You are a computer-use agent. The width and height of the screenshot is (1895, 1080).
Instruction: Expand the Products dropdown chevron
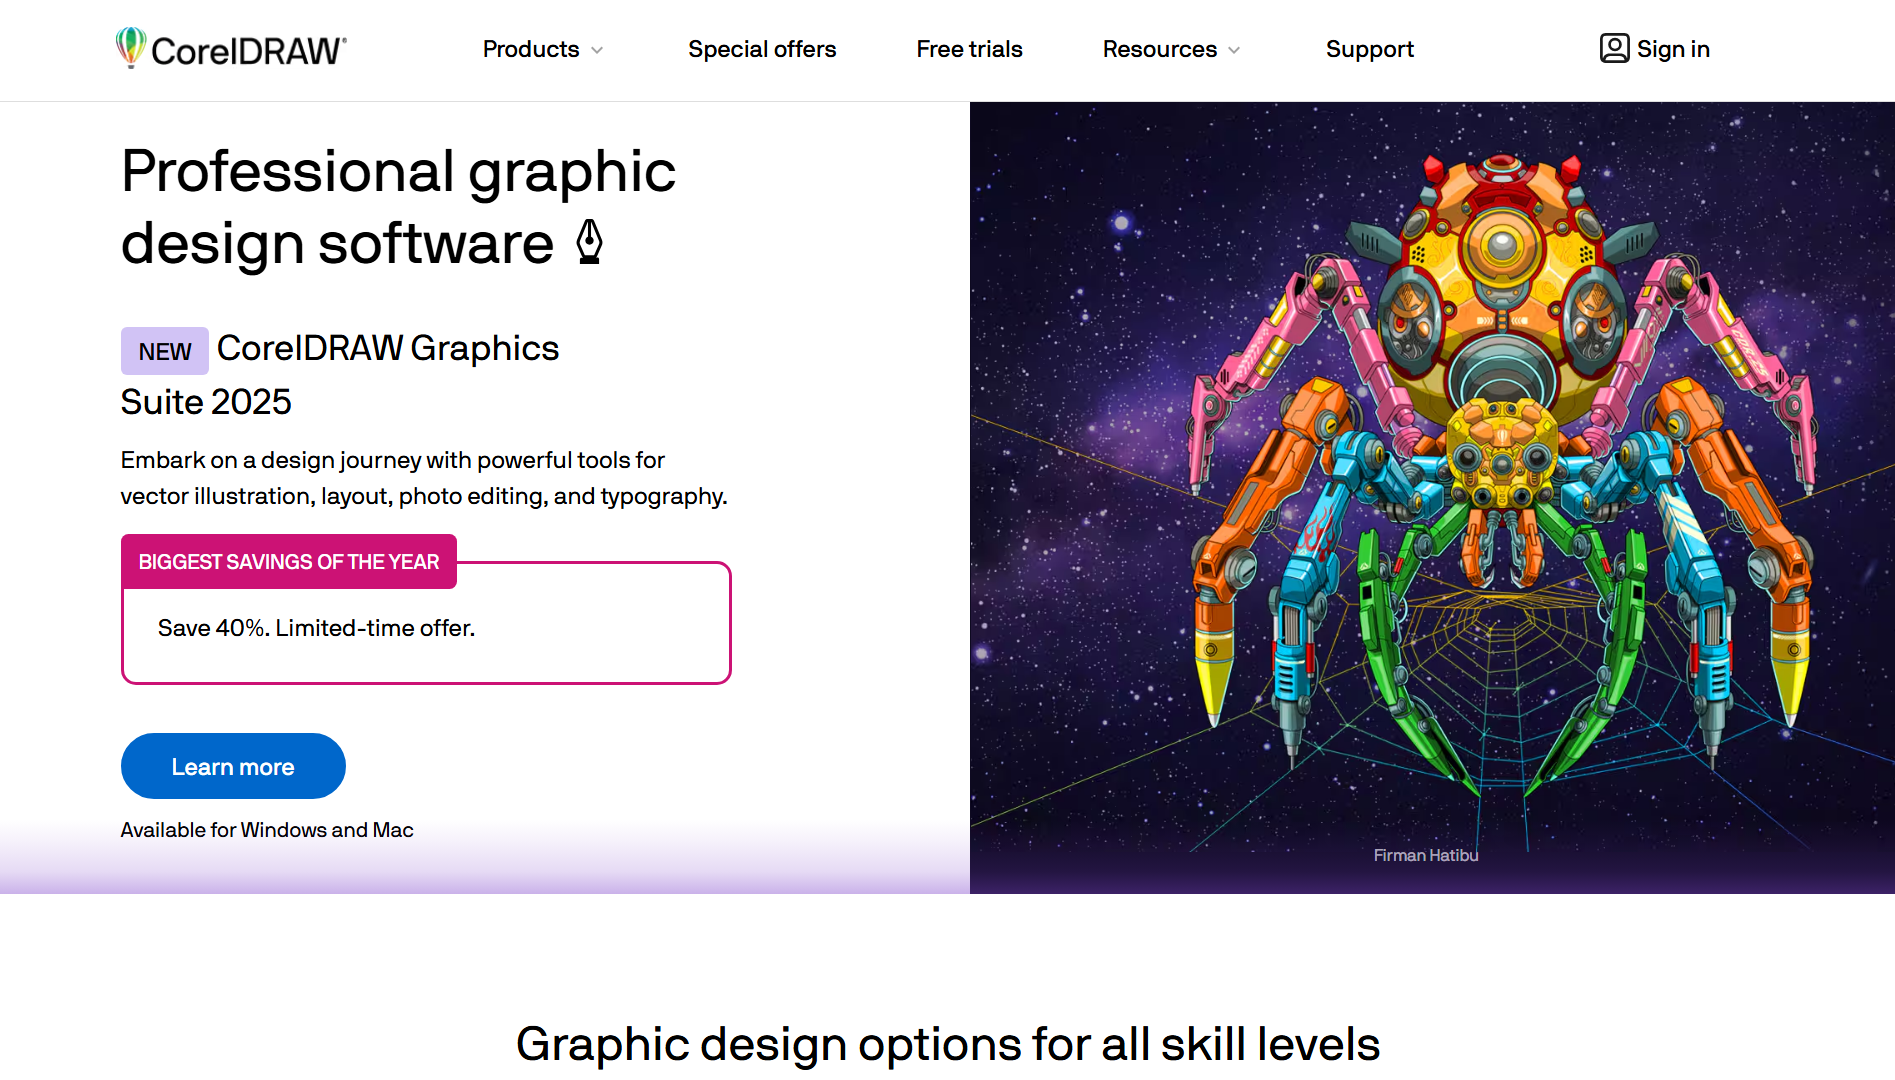point(598,50)
